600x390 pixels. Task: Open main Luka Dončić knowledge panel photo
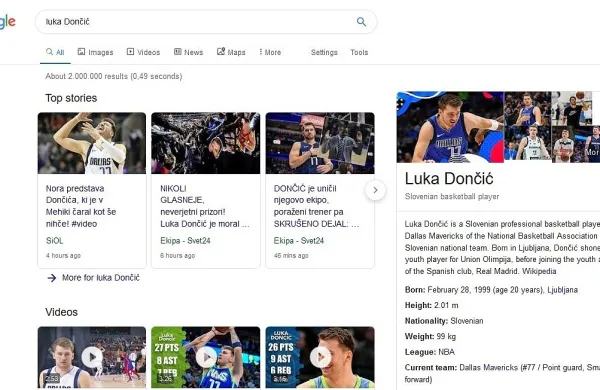point(450,127)
